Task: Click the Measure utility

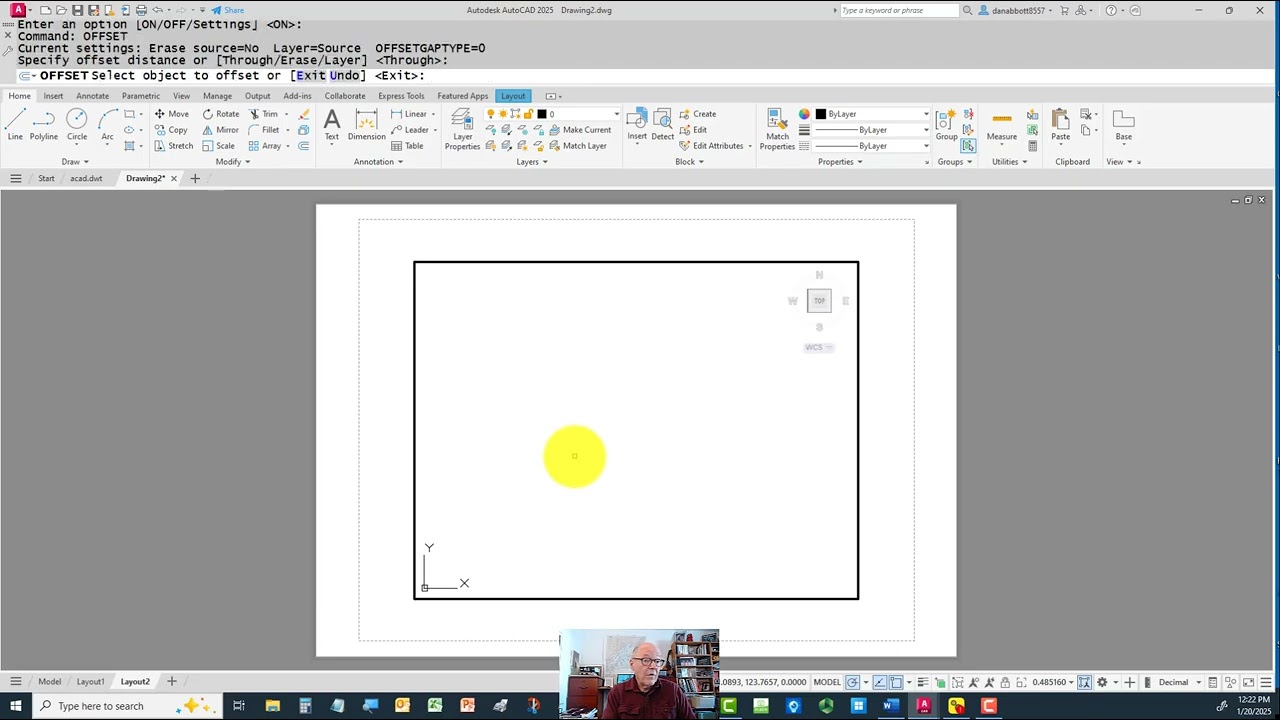Action: click(1002, 124)
